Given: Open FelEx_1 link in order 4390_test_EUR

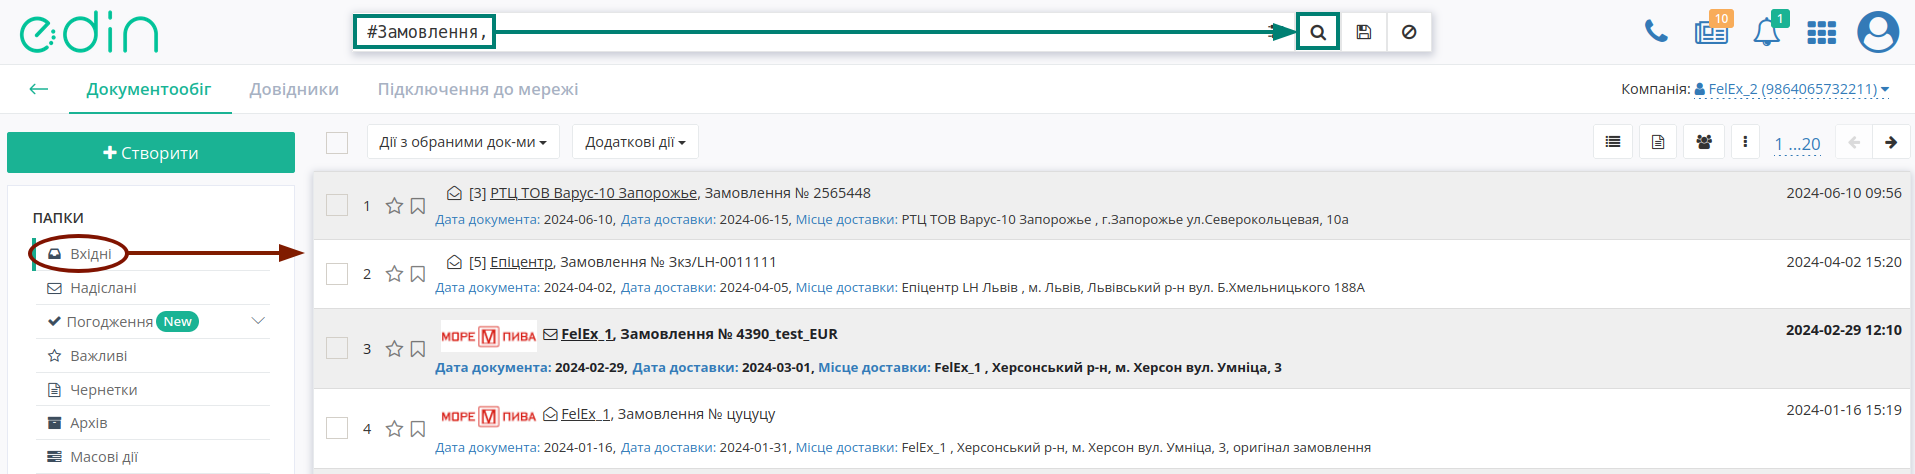Looking at the screenshot, I should (x=587, y=334).
